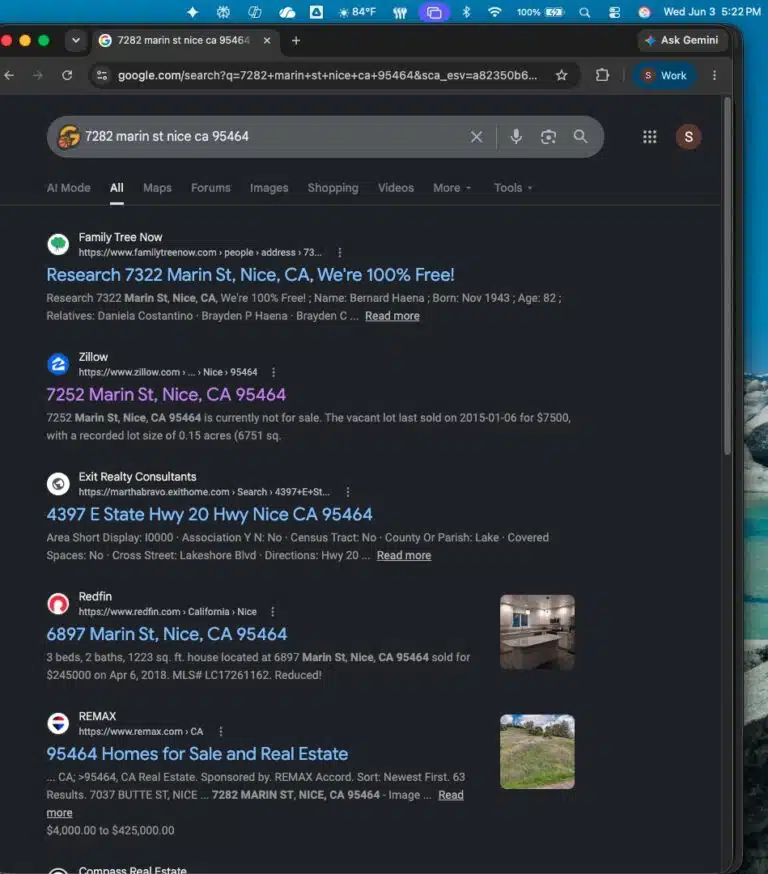Open the Family Tree Now result options menu
Viewport: 768px width, 874px height.
pyautogui.click(x=340, y=253)
